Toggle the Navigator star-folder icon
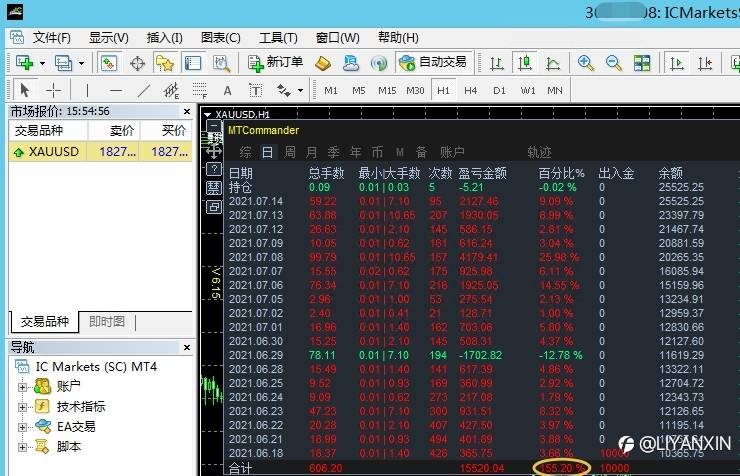The width and height of the screenshot is (740, 476). [165, 63]
